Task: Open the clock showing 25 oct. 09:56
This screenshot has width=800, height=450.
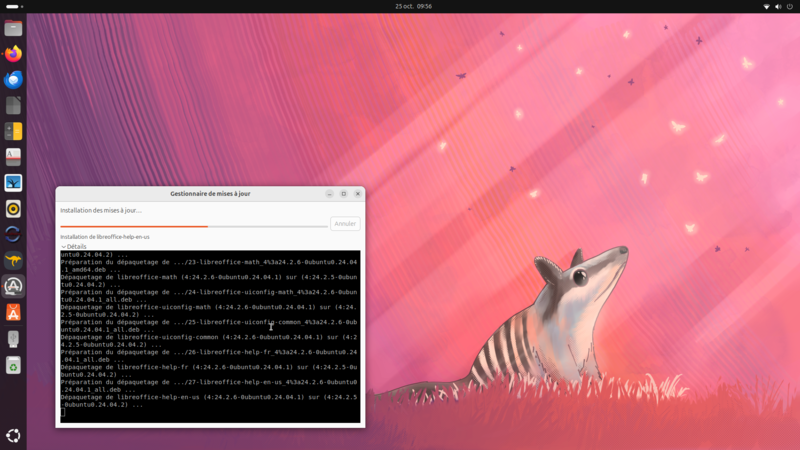Action: point(413,7)
